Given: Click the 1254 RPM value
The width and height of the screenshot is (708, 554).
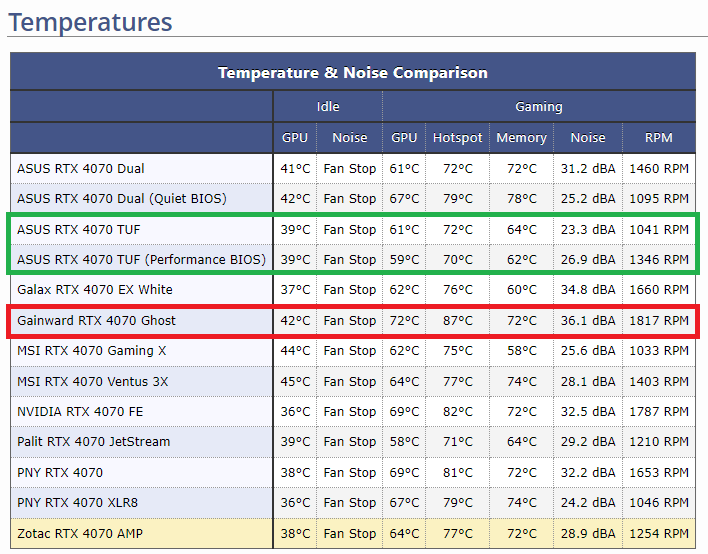Looking at the screenshot, I should pos(659,534).
